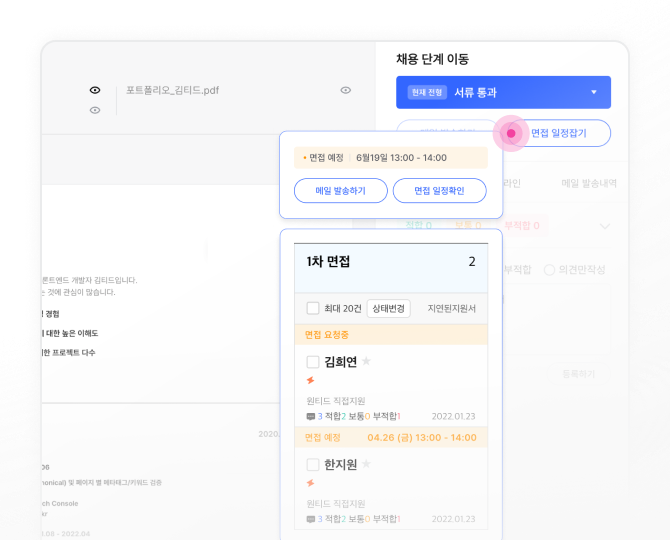Image resolution: width=670 pixels, height=540 pixels.
Task: Click the 현재 전형 badge
Action: pos(427,92)
